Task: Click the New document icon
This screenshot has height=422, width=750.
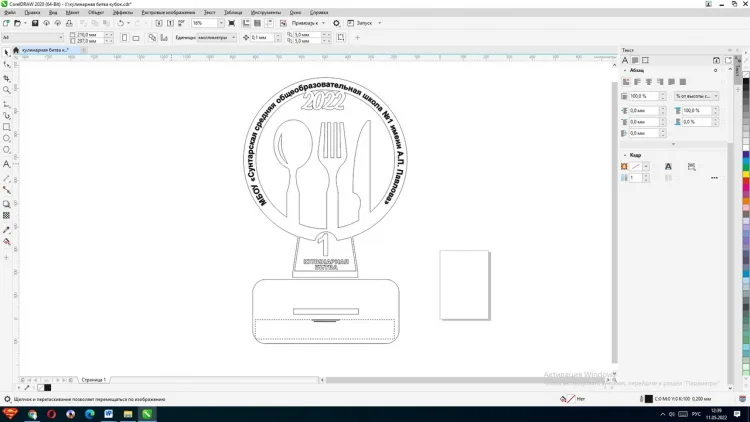Action: click(x=6, y=23)
